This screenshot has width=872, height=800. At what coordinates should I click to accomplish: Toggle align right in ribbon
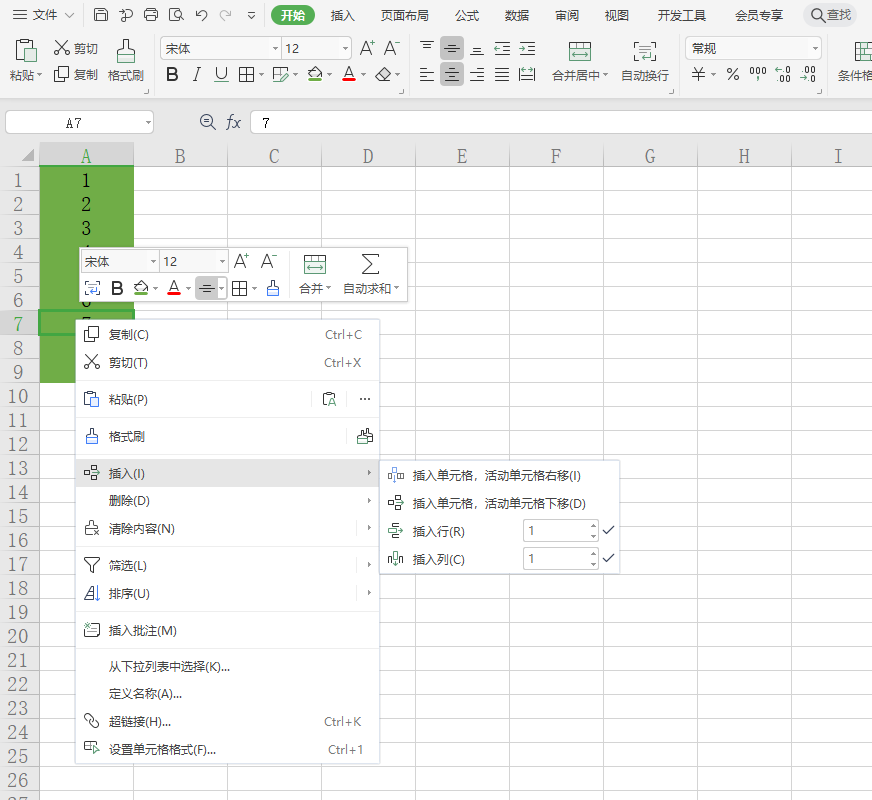tap(477, 74)
